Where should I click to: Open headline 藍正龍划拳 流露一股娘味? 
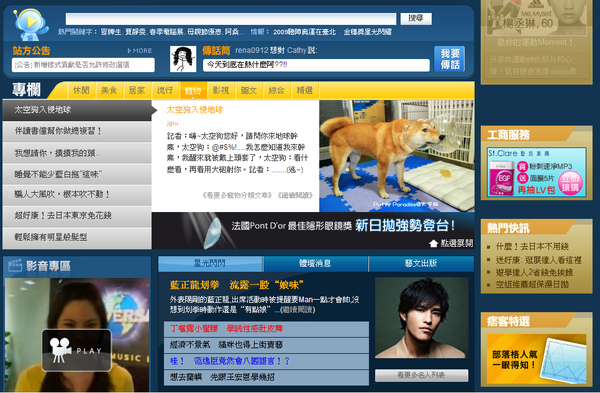pyautogui.click(x=236, y=285)
